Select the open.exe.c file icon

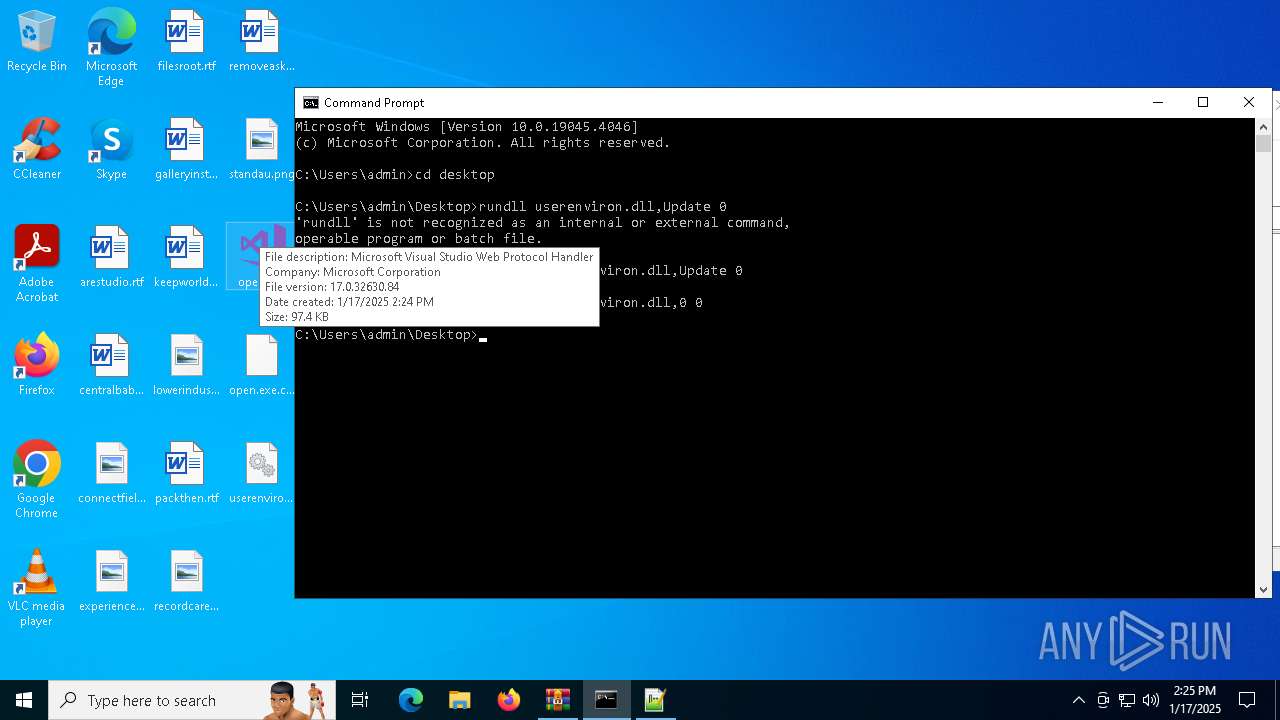coord(261,366)
